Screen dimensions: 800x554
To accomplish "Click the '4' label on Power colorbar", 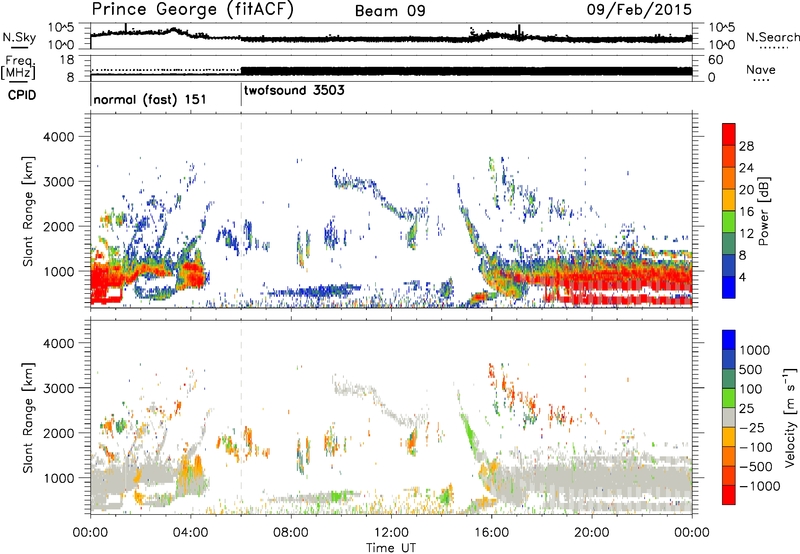I will point(742,277).
